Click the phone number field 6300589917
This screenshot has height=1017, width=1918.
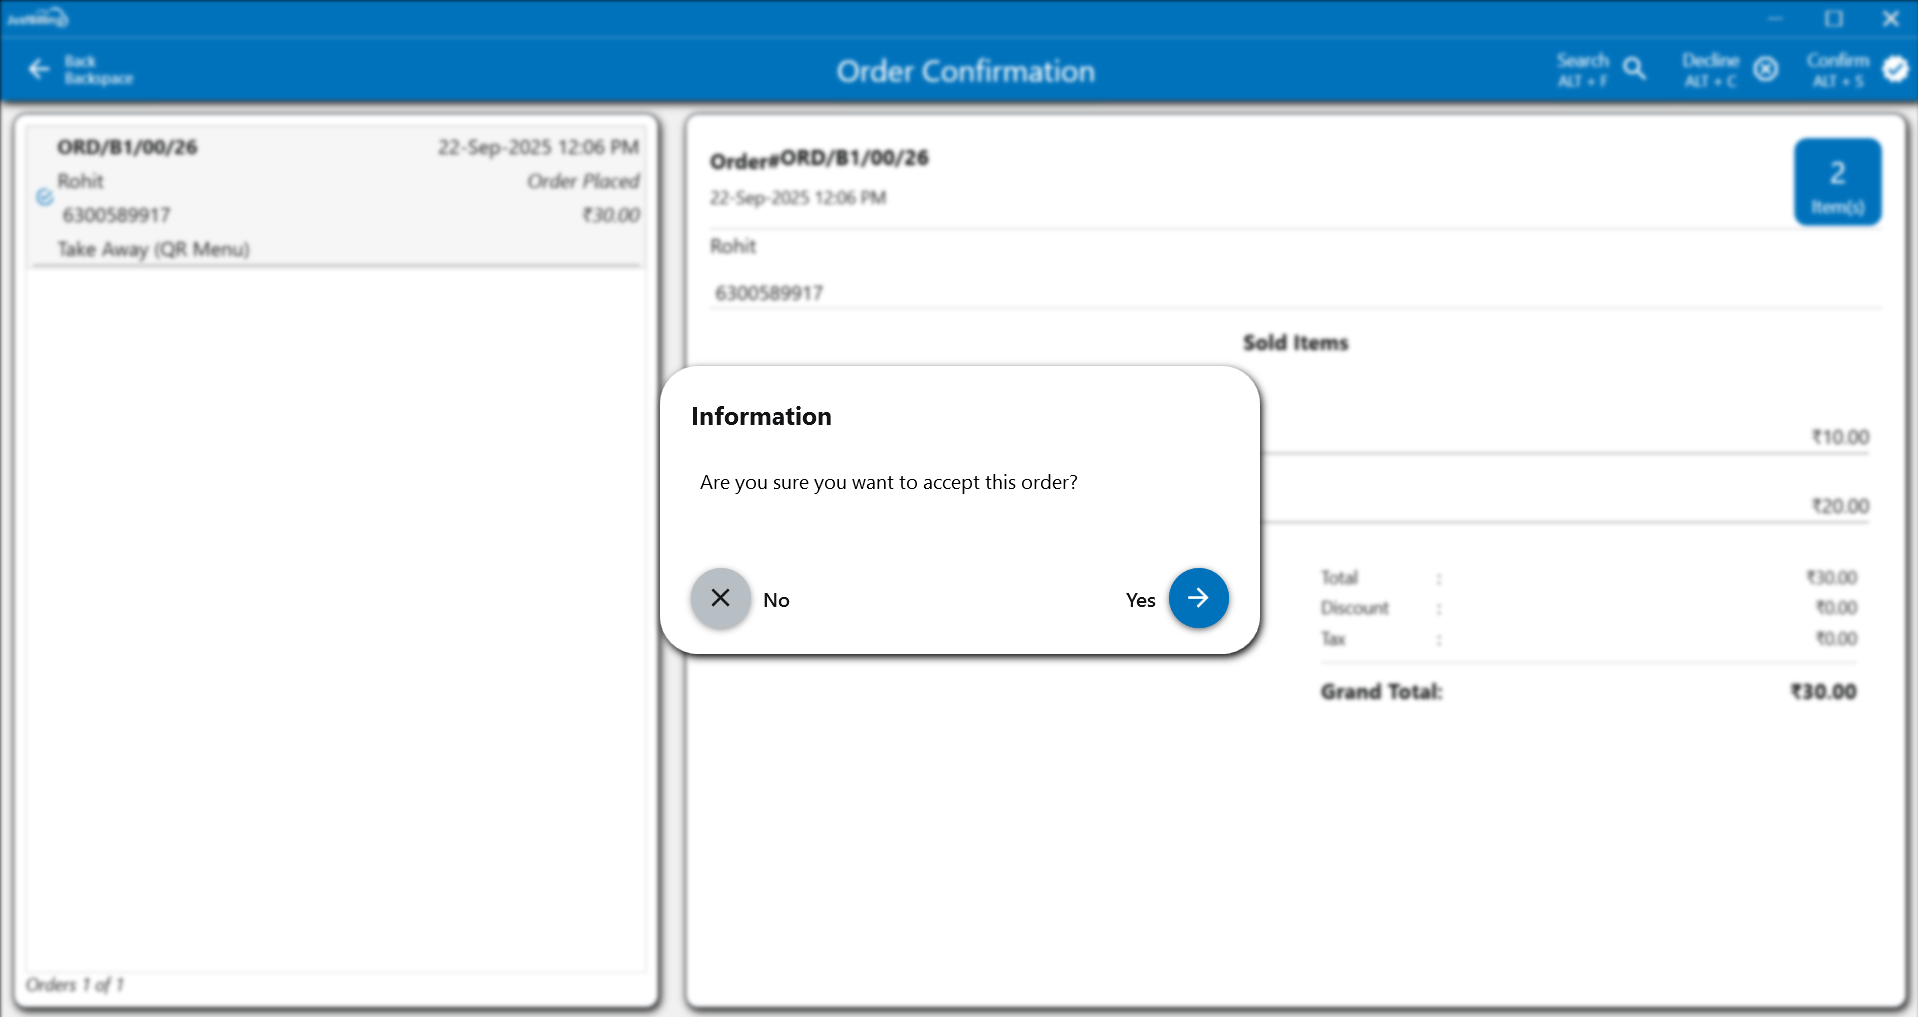pos(769,293)
